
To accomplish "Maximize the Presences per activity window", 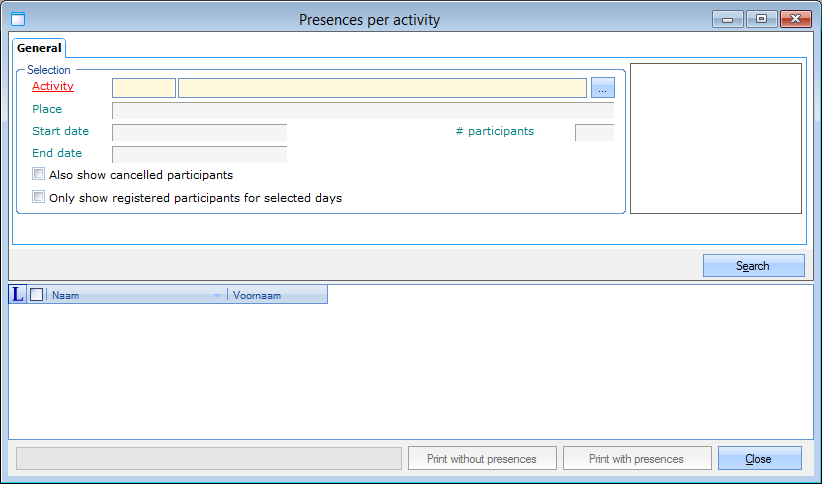I will [x=761, y=18].
